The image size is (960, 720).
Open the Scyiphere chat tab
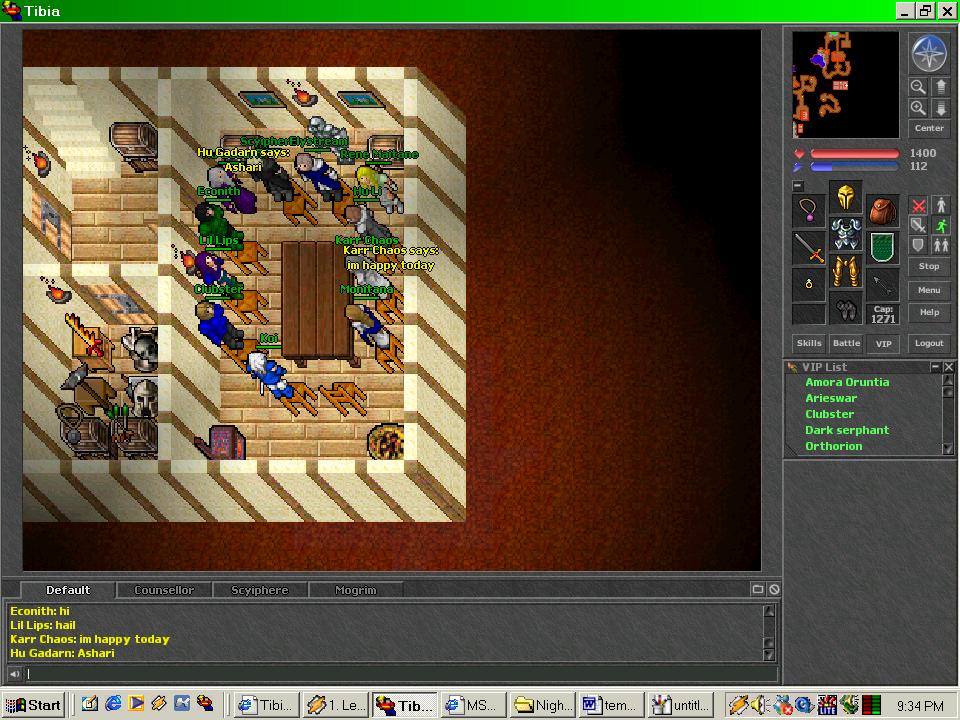click(260, 590)
